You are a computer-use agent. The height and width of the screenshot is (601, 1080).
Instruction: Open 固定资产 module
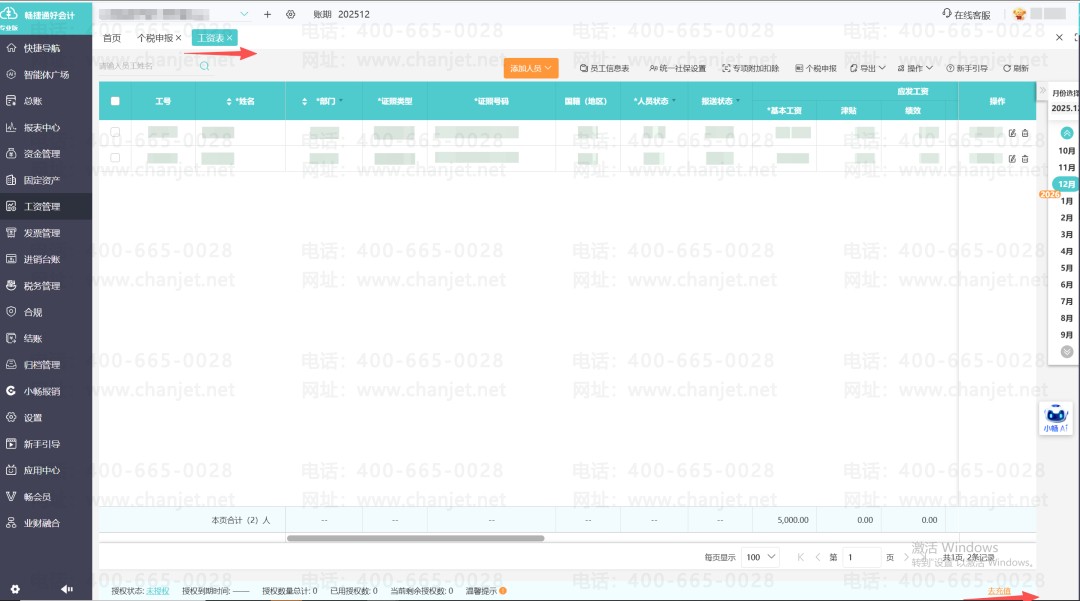click(x=41, y=180)
